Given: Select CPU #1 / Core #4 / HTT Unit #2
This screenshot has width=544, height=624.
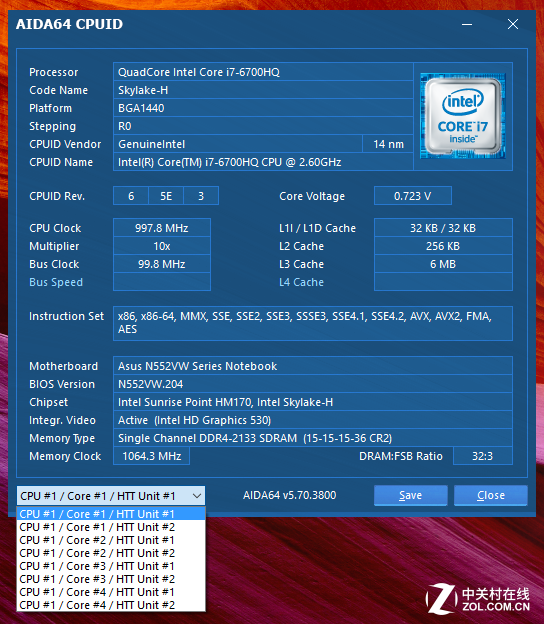Looking at the screenshot, I should pyautogui.click(x=111, y=605).
